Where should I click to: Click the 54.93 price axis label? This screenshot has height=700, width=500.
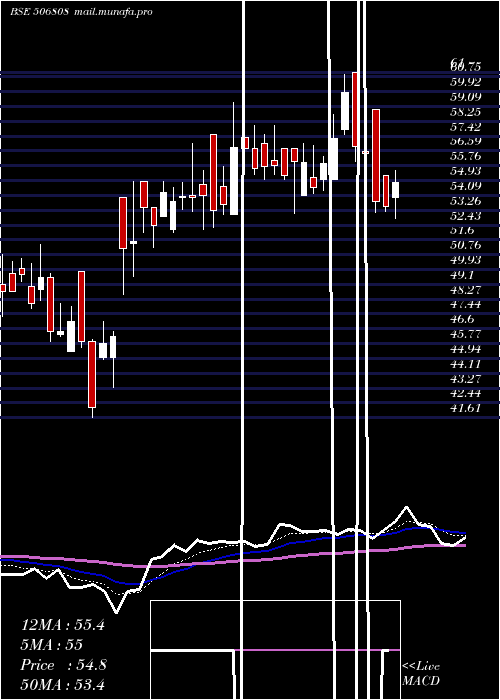(466, 171)
